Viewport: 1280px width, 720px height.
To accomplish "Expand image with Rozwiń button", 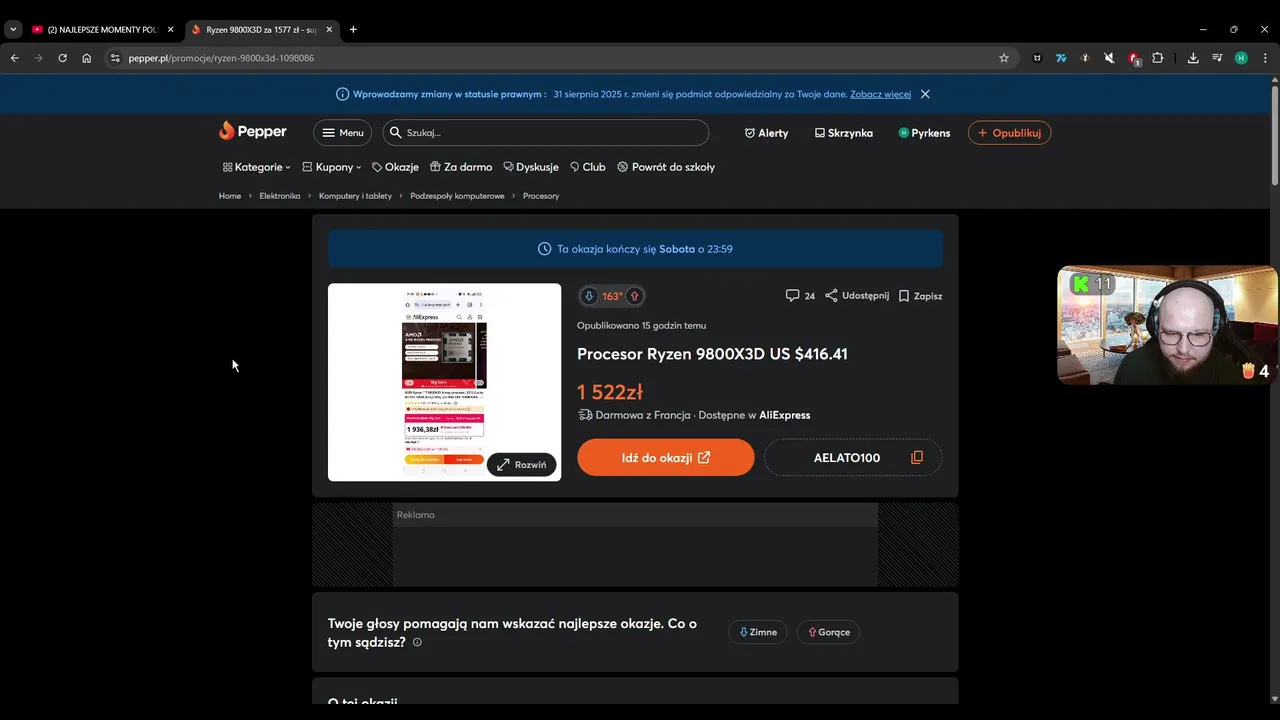I will pos(521,465).
